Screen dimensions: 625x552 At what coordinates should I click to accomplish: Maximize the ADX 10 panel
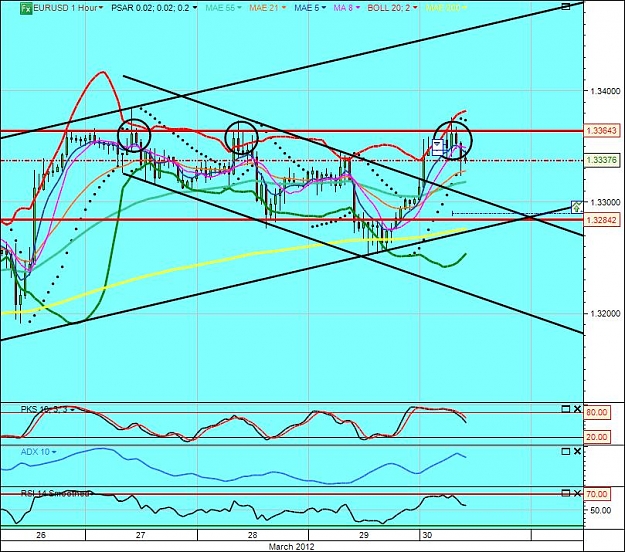[566, 452]
